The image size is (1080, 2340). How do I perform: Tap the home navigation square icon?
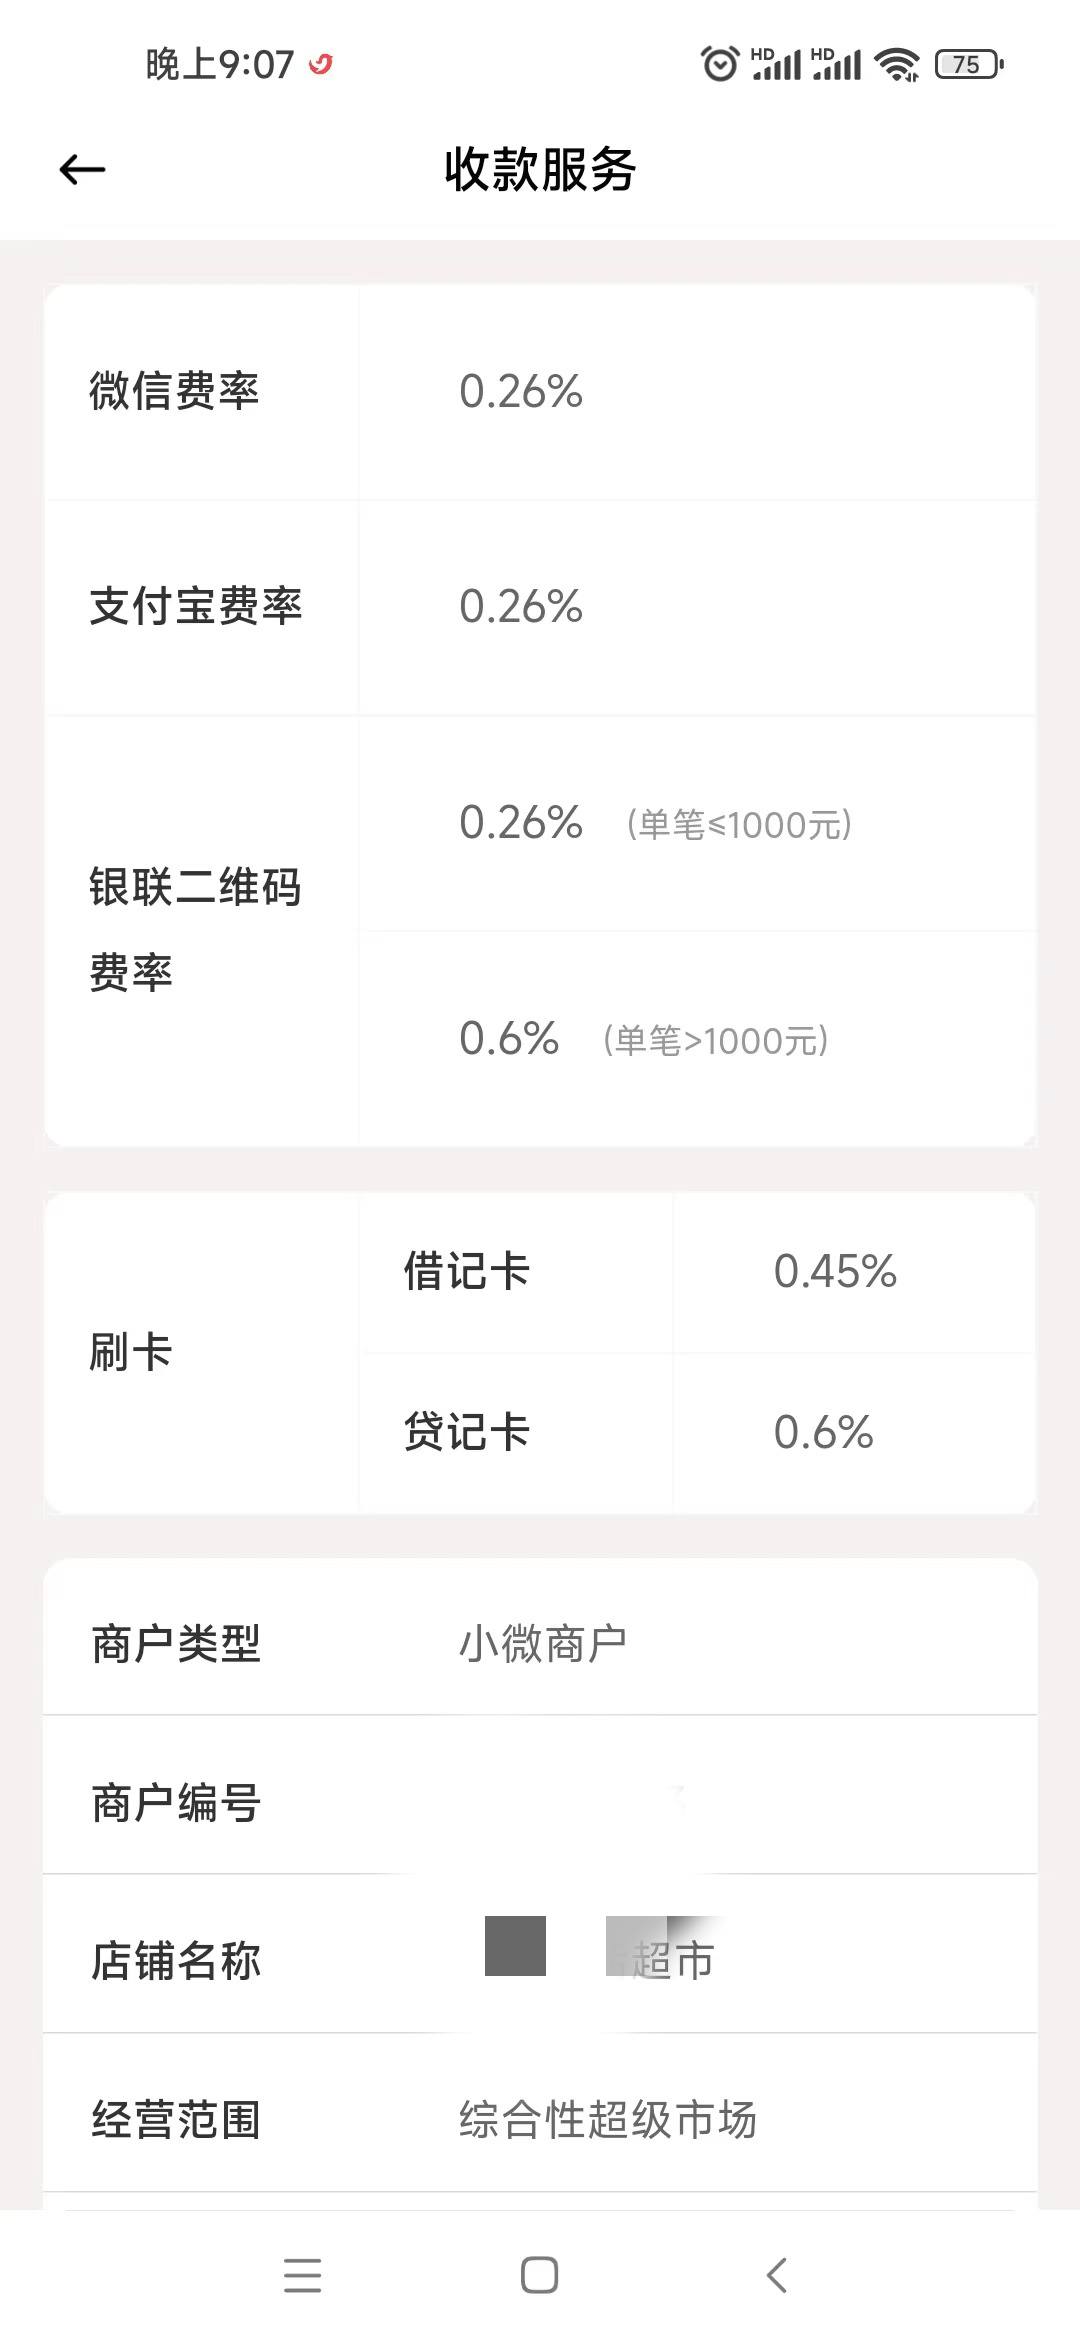539,2275
